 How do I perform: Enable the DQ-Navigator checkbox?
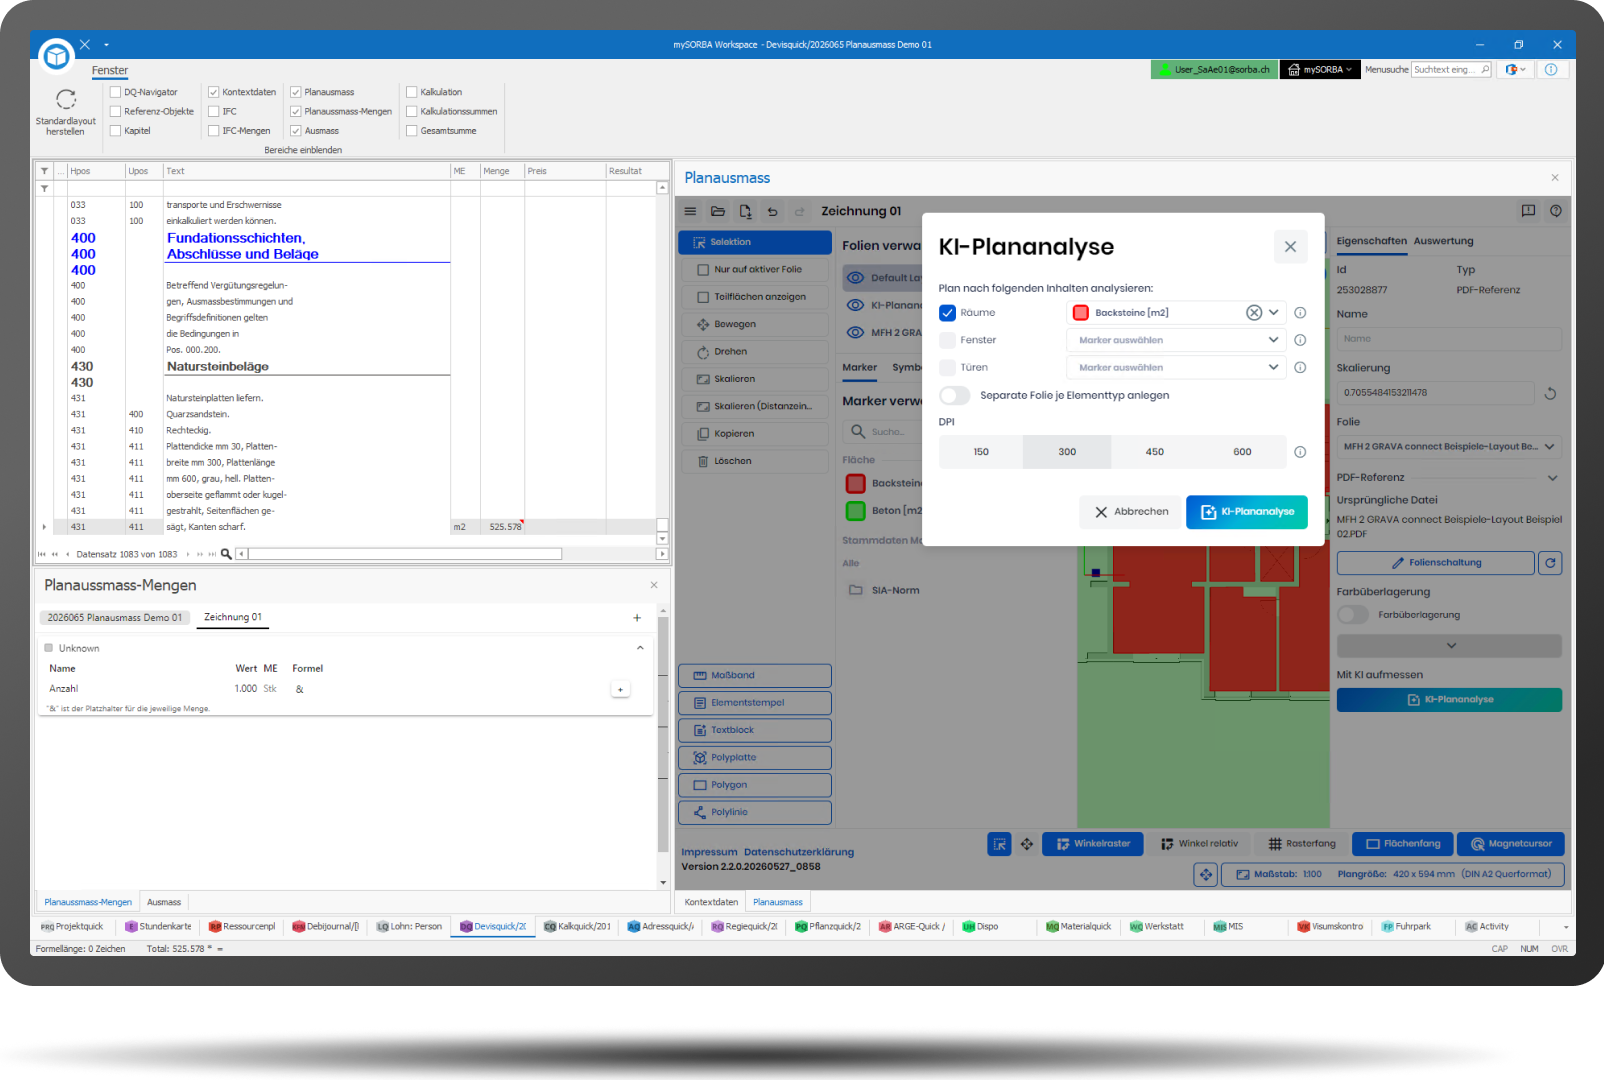115,92
